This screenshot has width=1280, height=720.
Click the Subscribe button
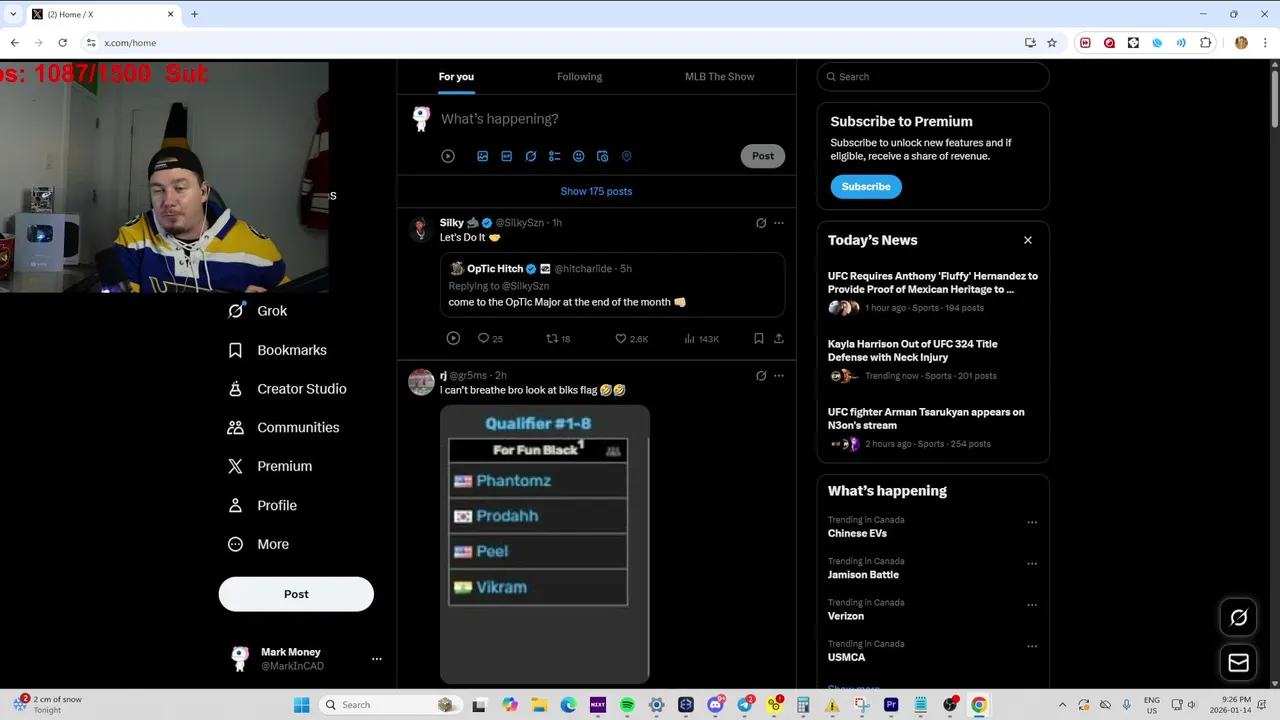pos(866,187)
